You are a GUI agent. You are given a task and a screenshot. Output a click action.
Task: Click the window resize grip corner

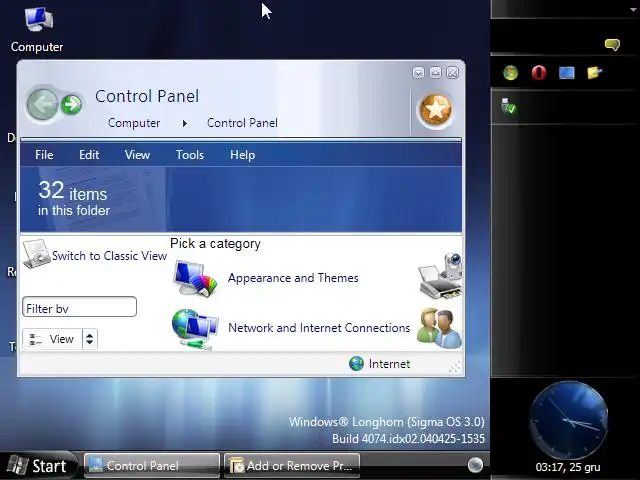point(456,367)
